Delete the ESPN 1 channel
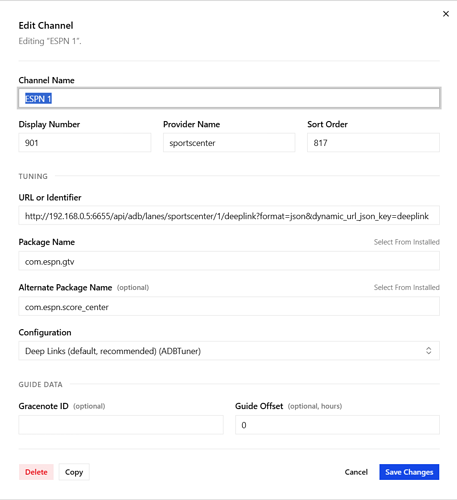457x500 pixels. pyautogui.click(x=36, y=472)
